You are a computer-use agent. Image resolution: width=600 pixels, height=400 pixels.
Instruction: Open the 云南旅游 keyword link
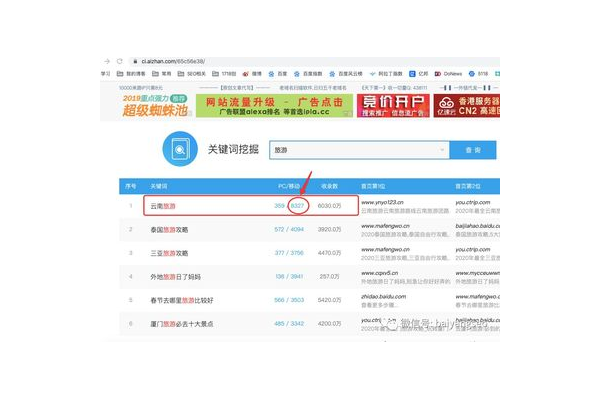[x=161, y=205]
